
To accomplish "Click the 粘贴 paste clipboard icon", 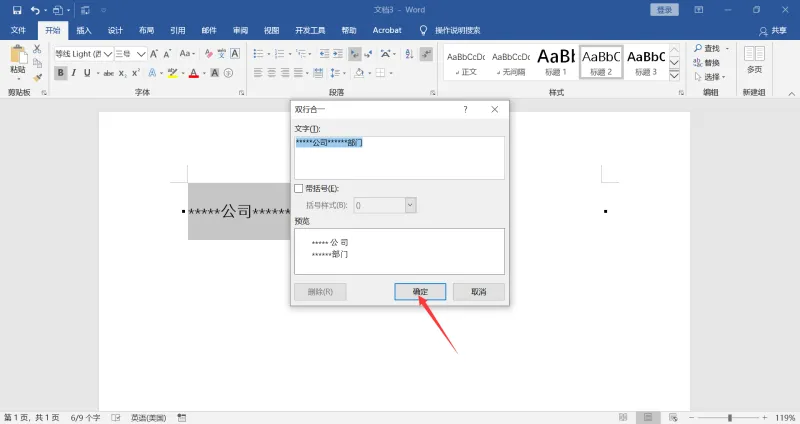I will (x=18, y=55).
